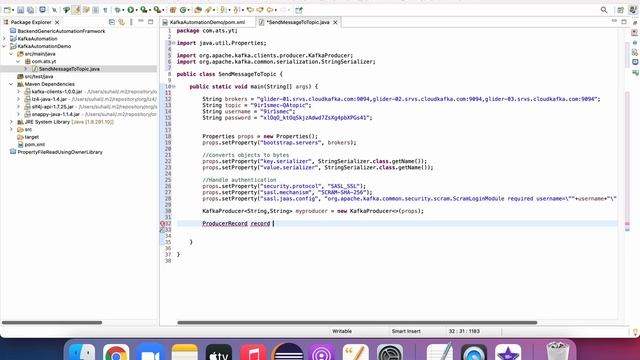Toggle folding of imports at line 3
Image resolution: width=640 pixels, height=360 pixels.
coord(173,43)
